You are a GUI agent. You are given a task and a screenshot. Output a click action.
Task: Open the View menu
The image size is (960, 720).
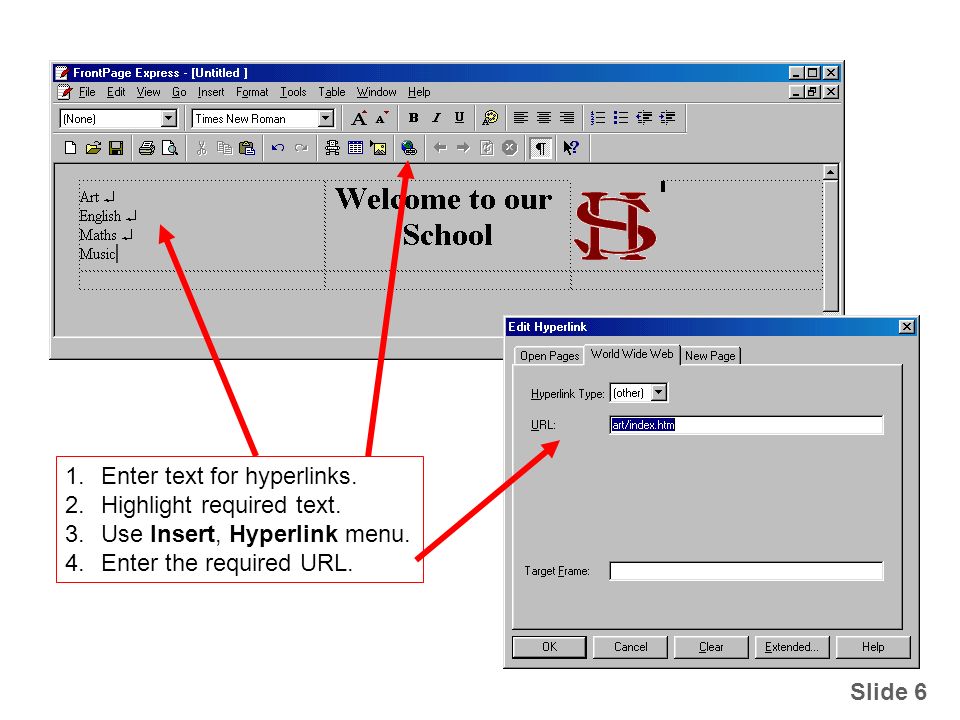(x=148, y=92)
